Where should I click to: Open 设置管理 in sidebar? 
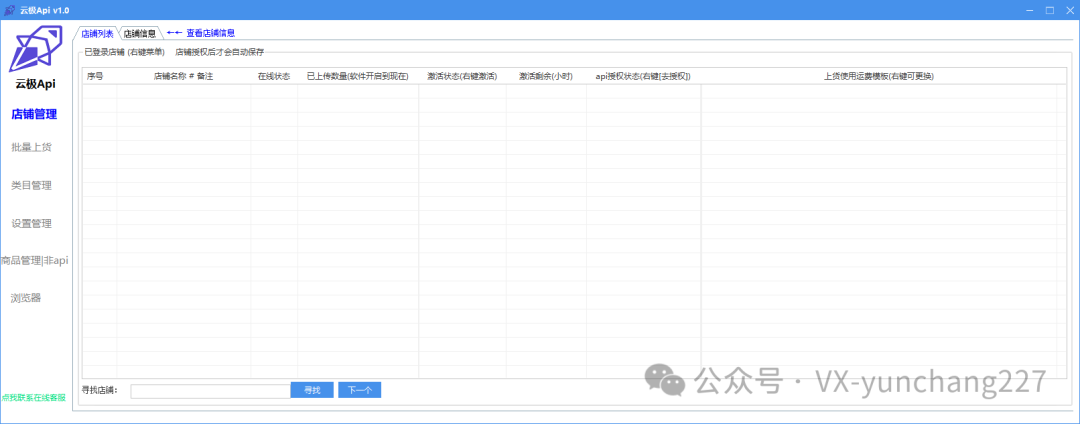click(x=32, y=223)
